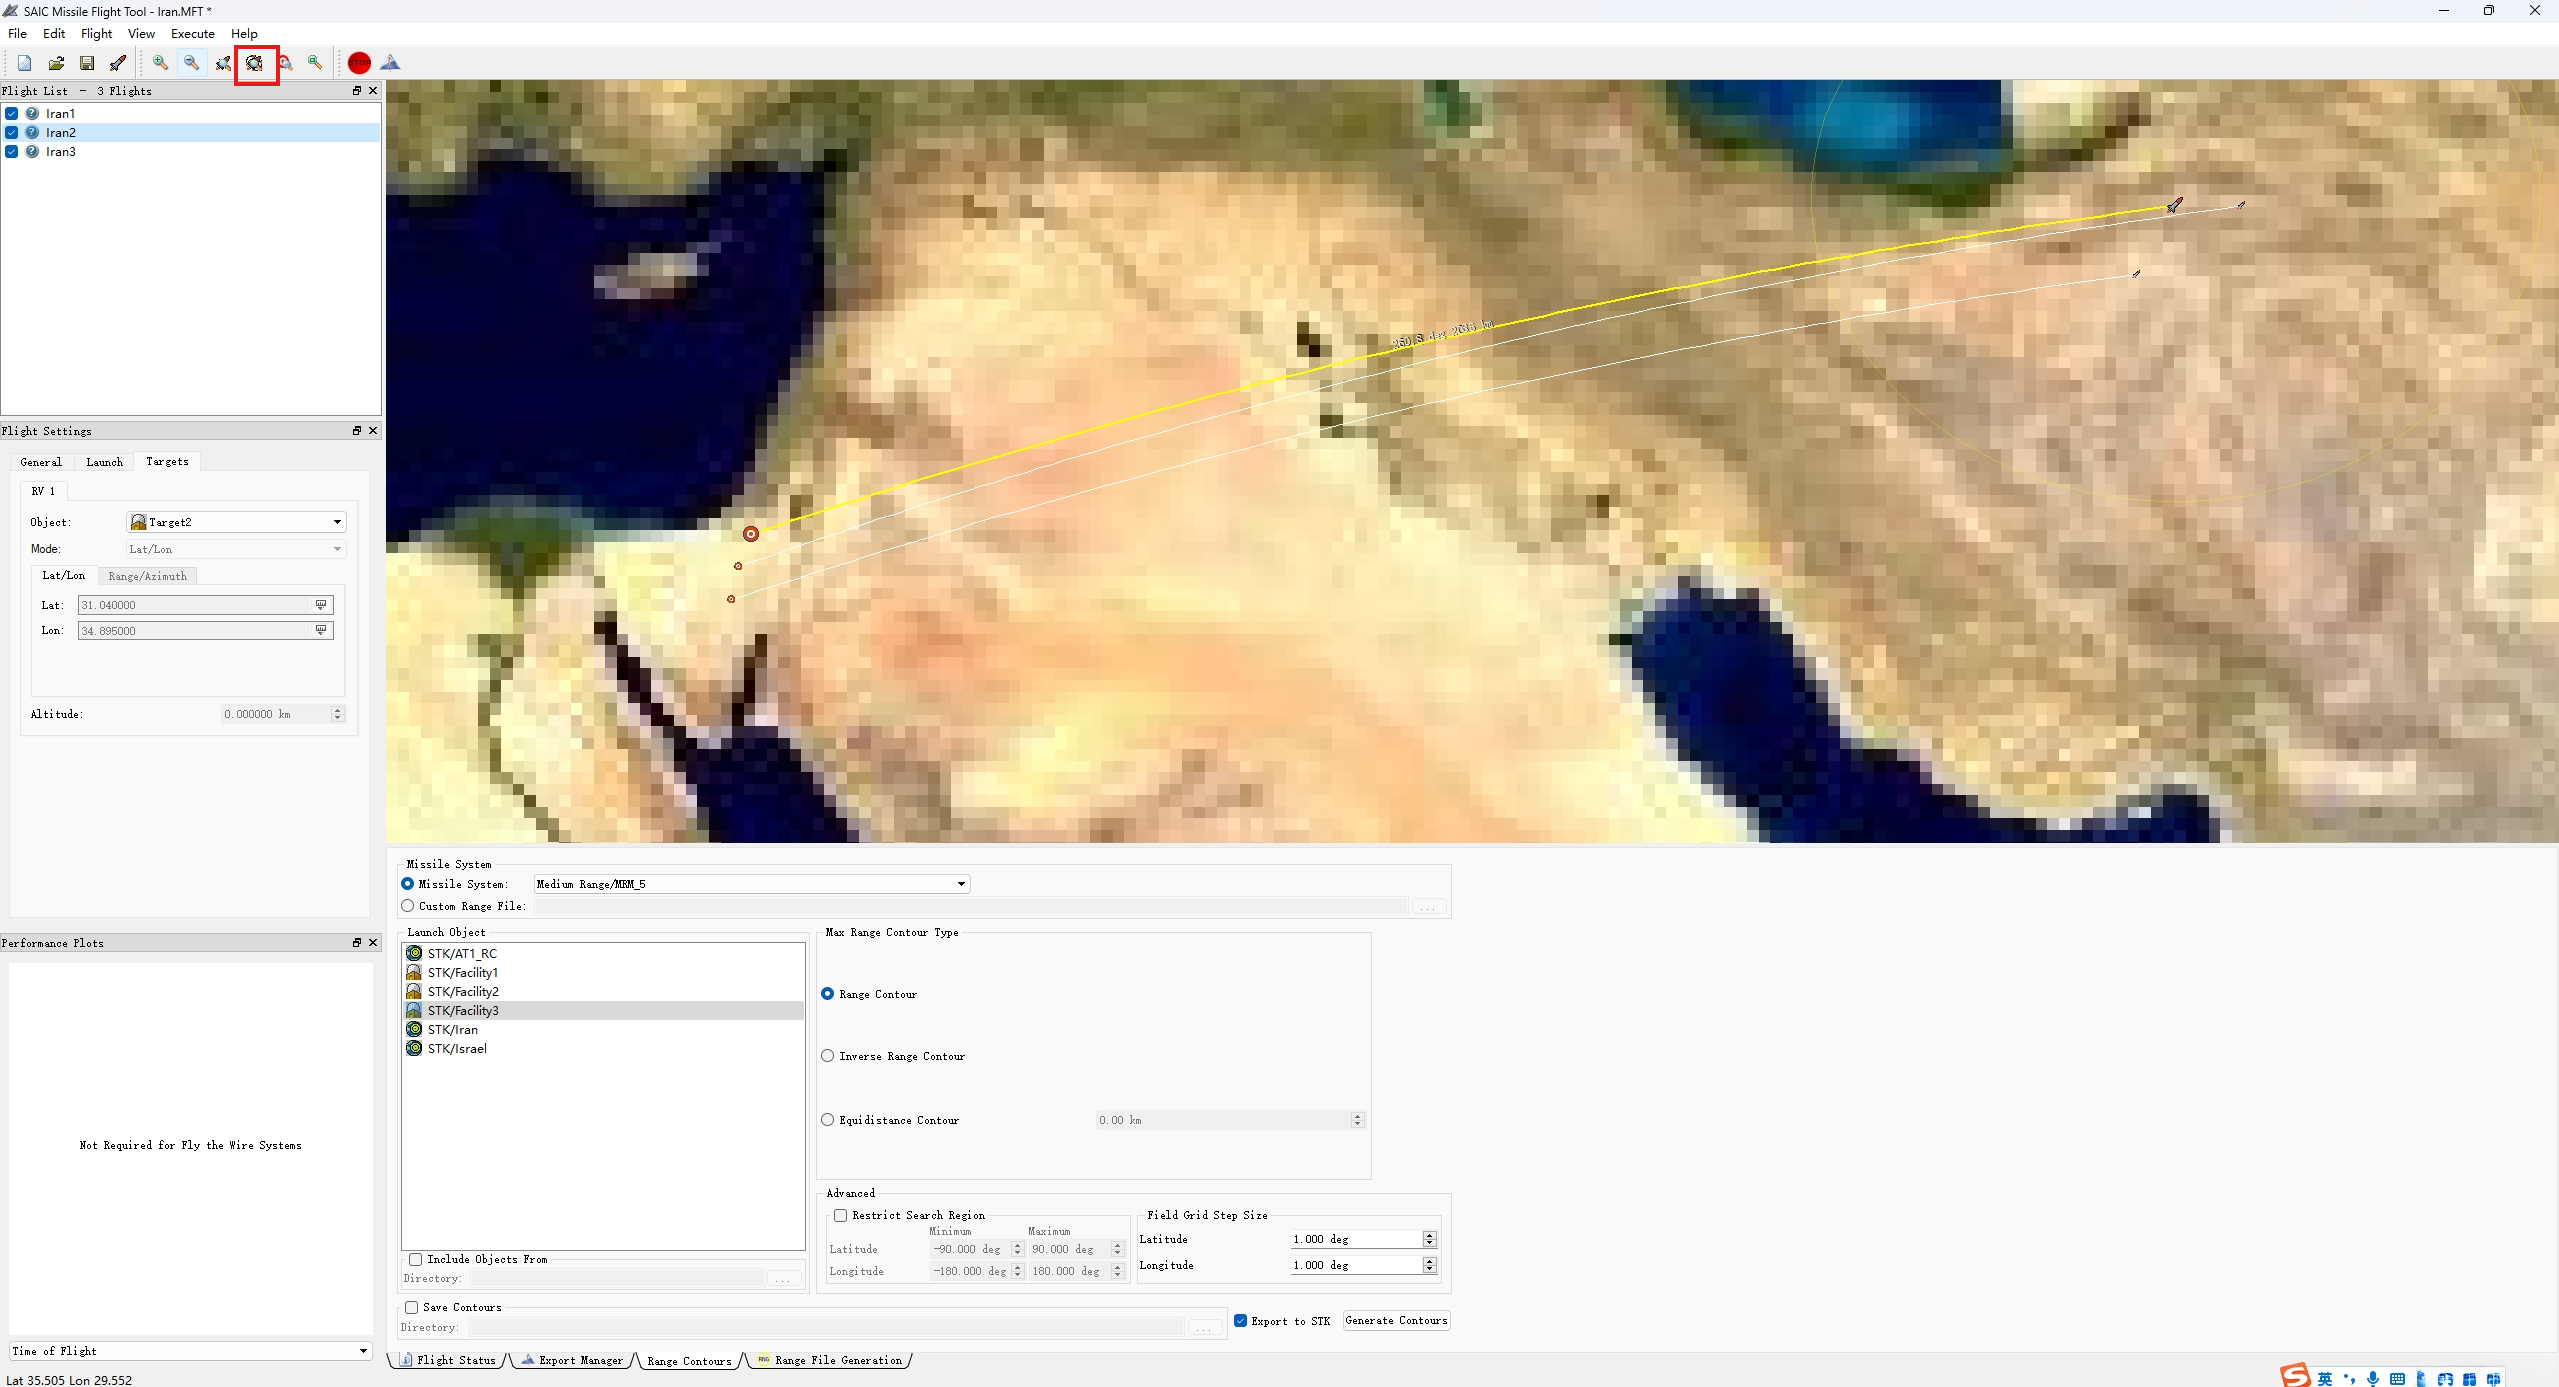
Task: Click the New file toolbar icon
Action: coord(25,63)
